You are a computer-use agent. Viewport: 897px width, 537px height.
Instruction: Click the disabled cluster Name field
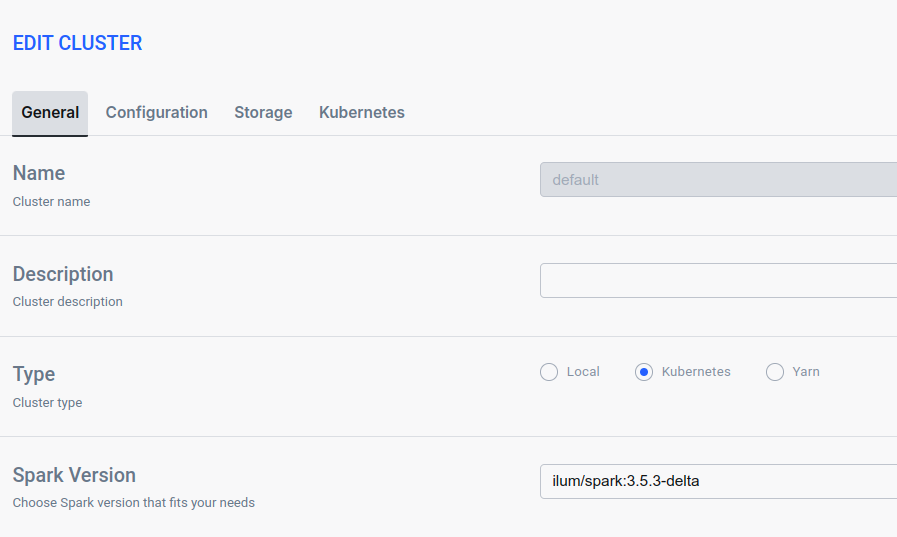pyautogui.click(x=718, y=180)
